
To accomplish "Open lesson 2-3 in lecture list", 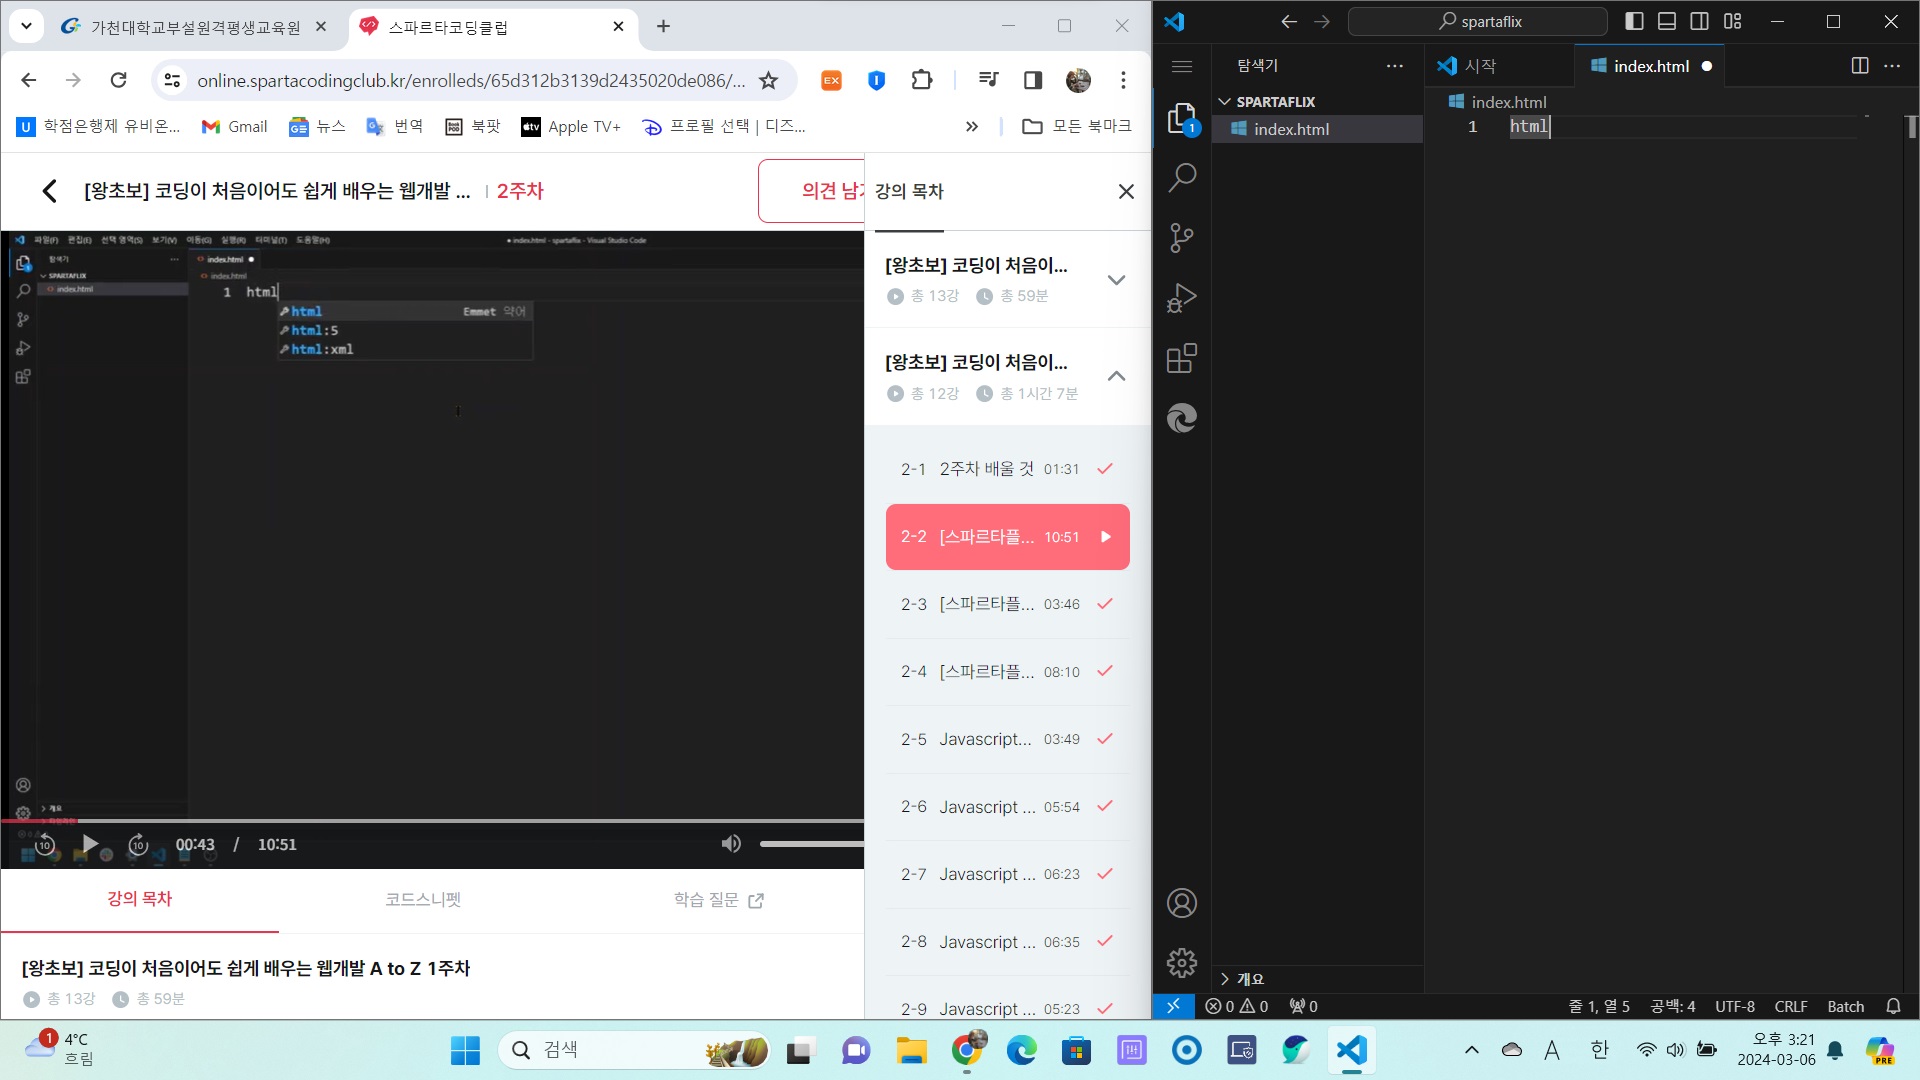I will tap(1007, 604).
